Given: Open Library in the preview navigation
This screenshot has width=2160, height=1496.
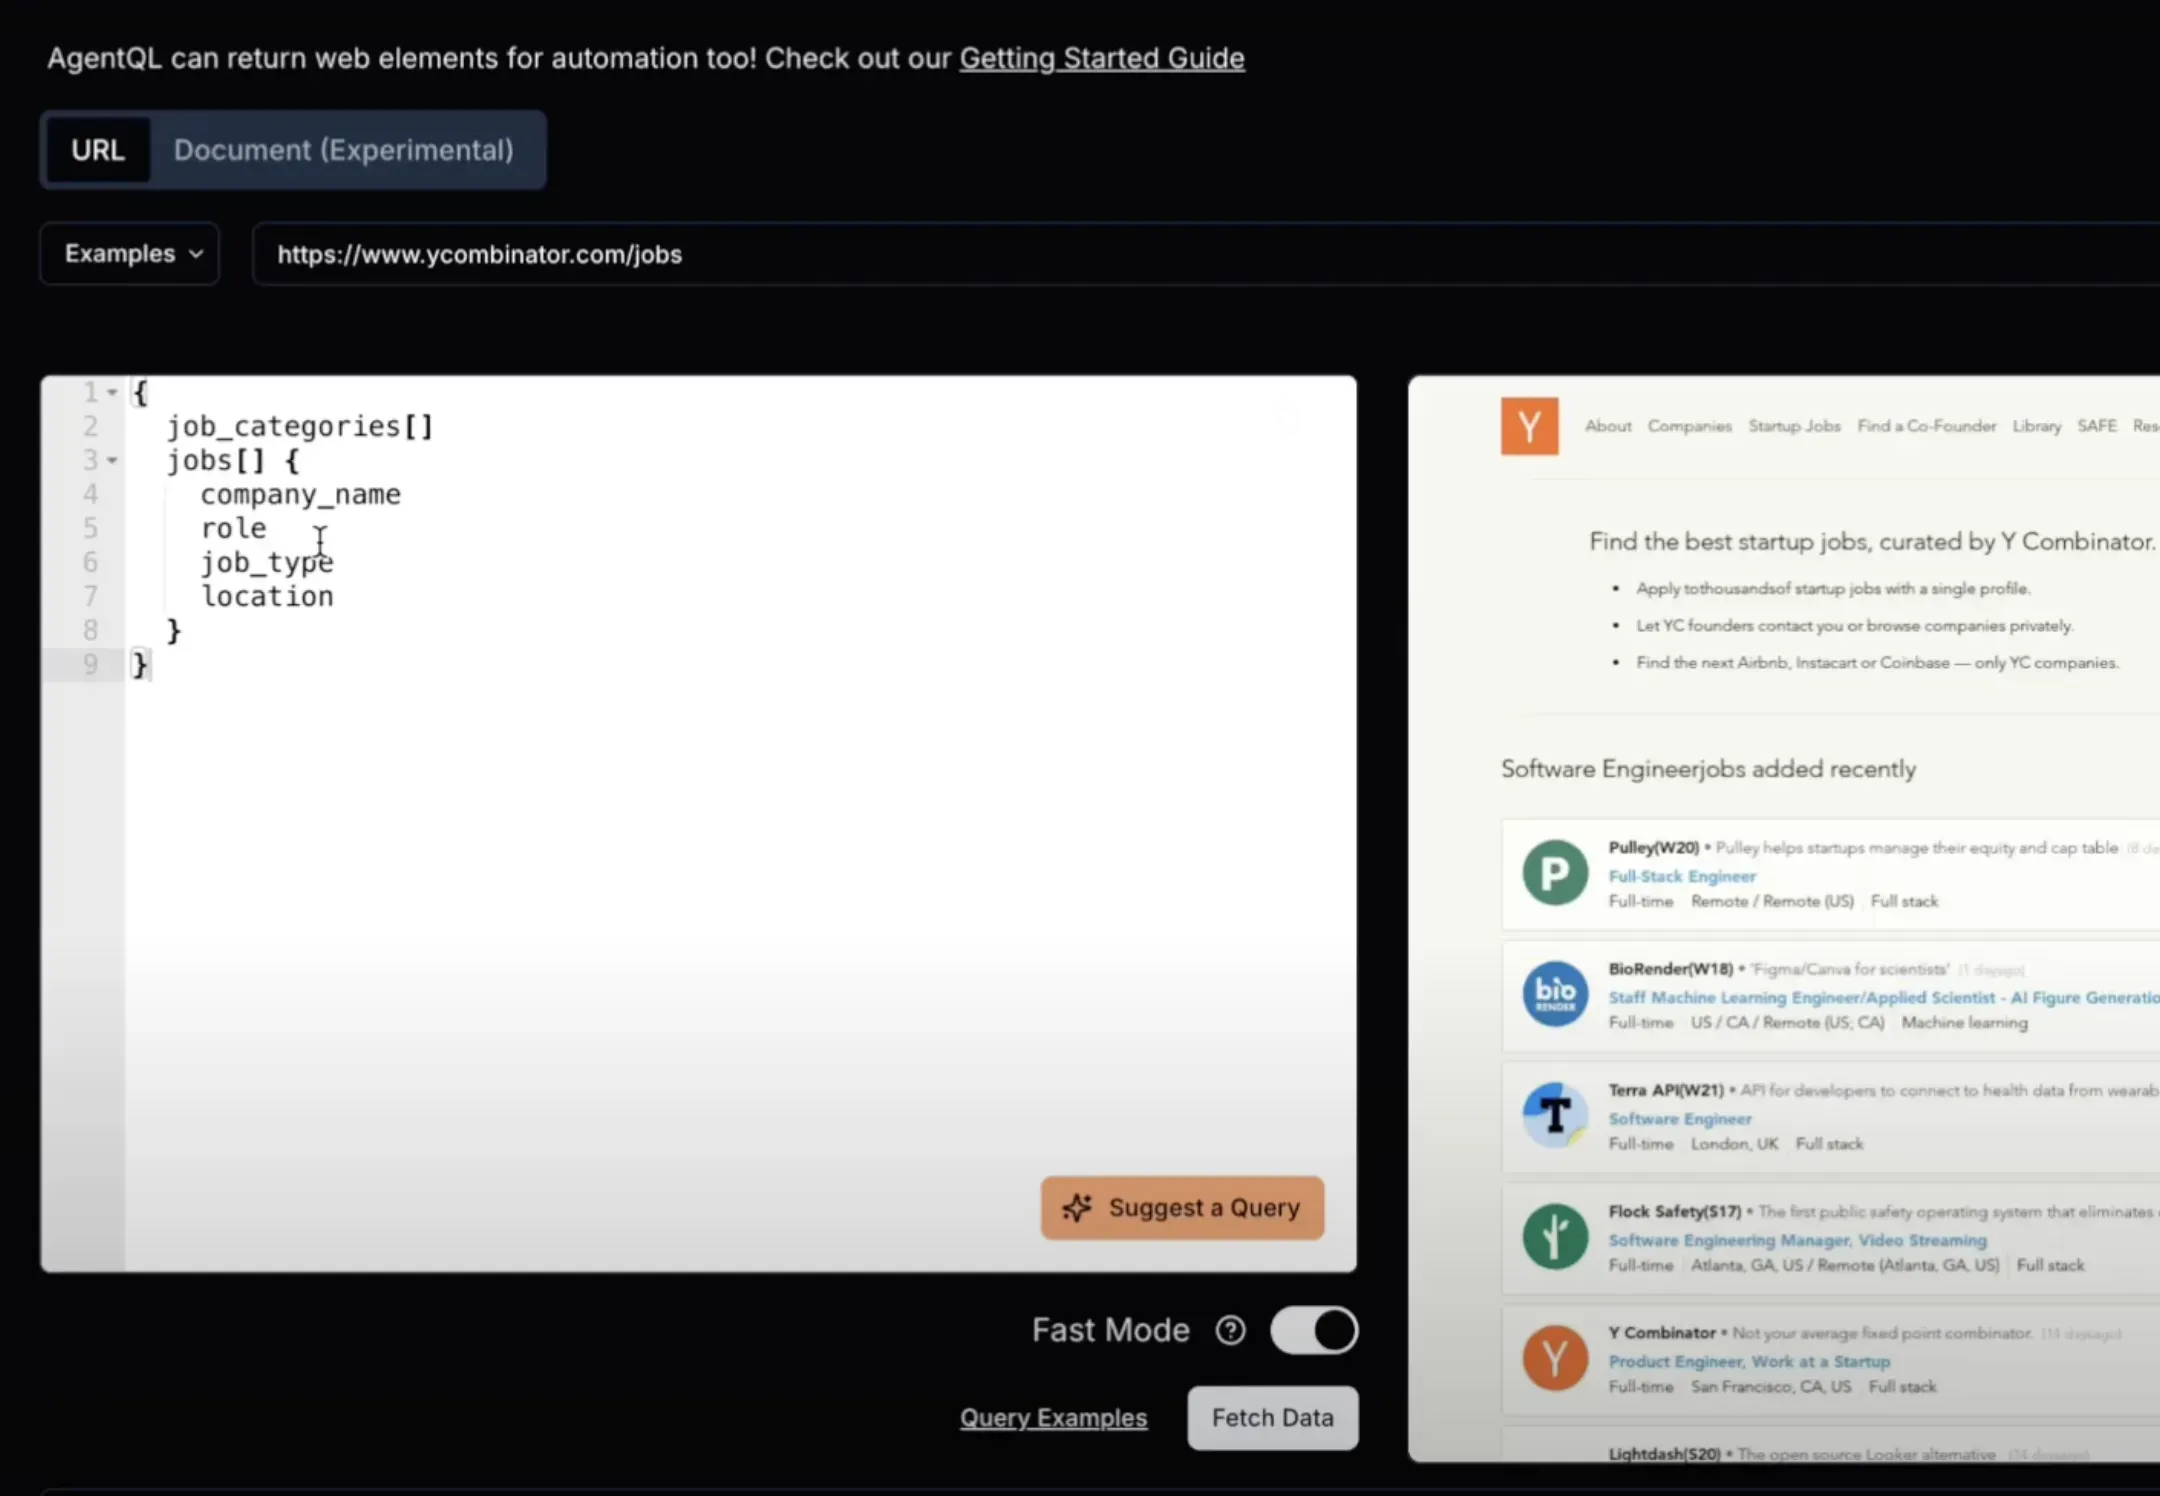Looking at the screenshot, I should tap(2037, 426).
